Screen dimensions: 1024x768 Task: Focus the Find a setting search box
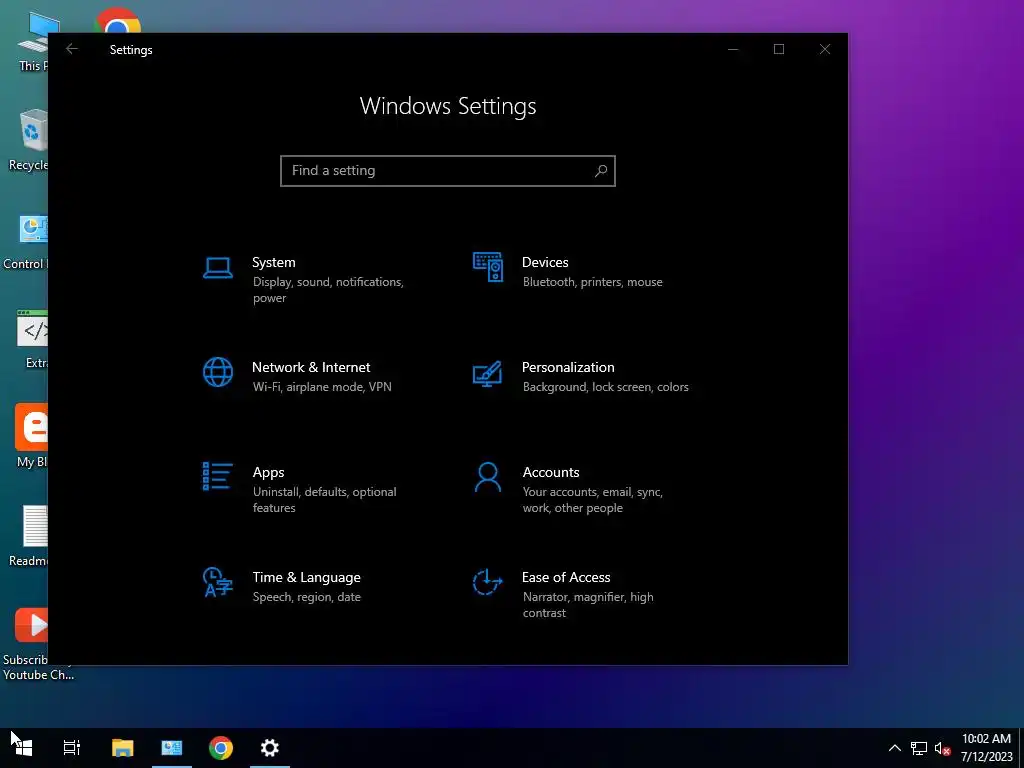pos(447,170)
